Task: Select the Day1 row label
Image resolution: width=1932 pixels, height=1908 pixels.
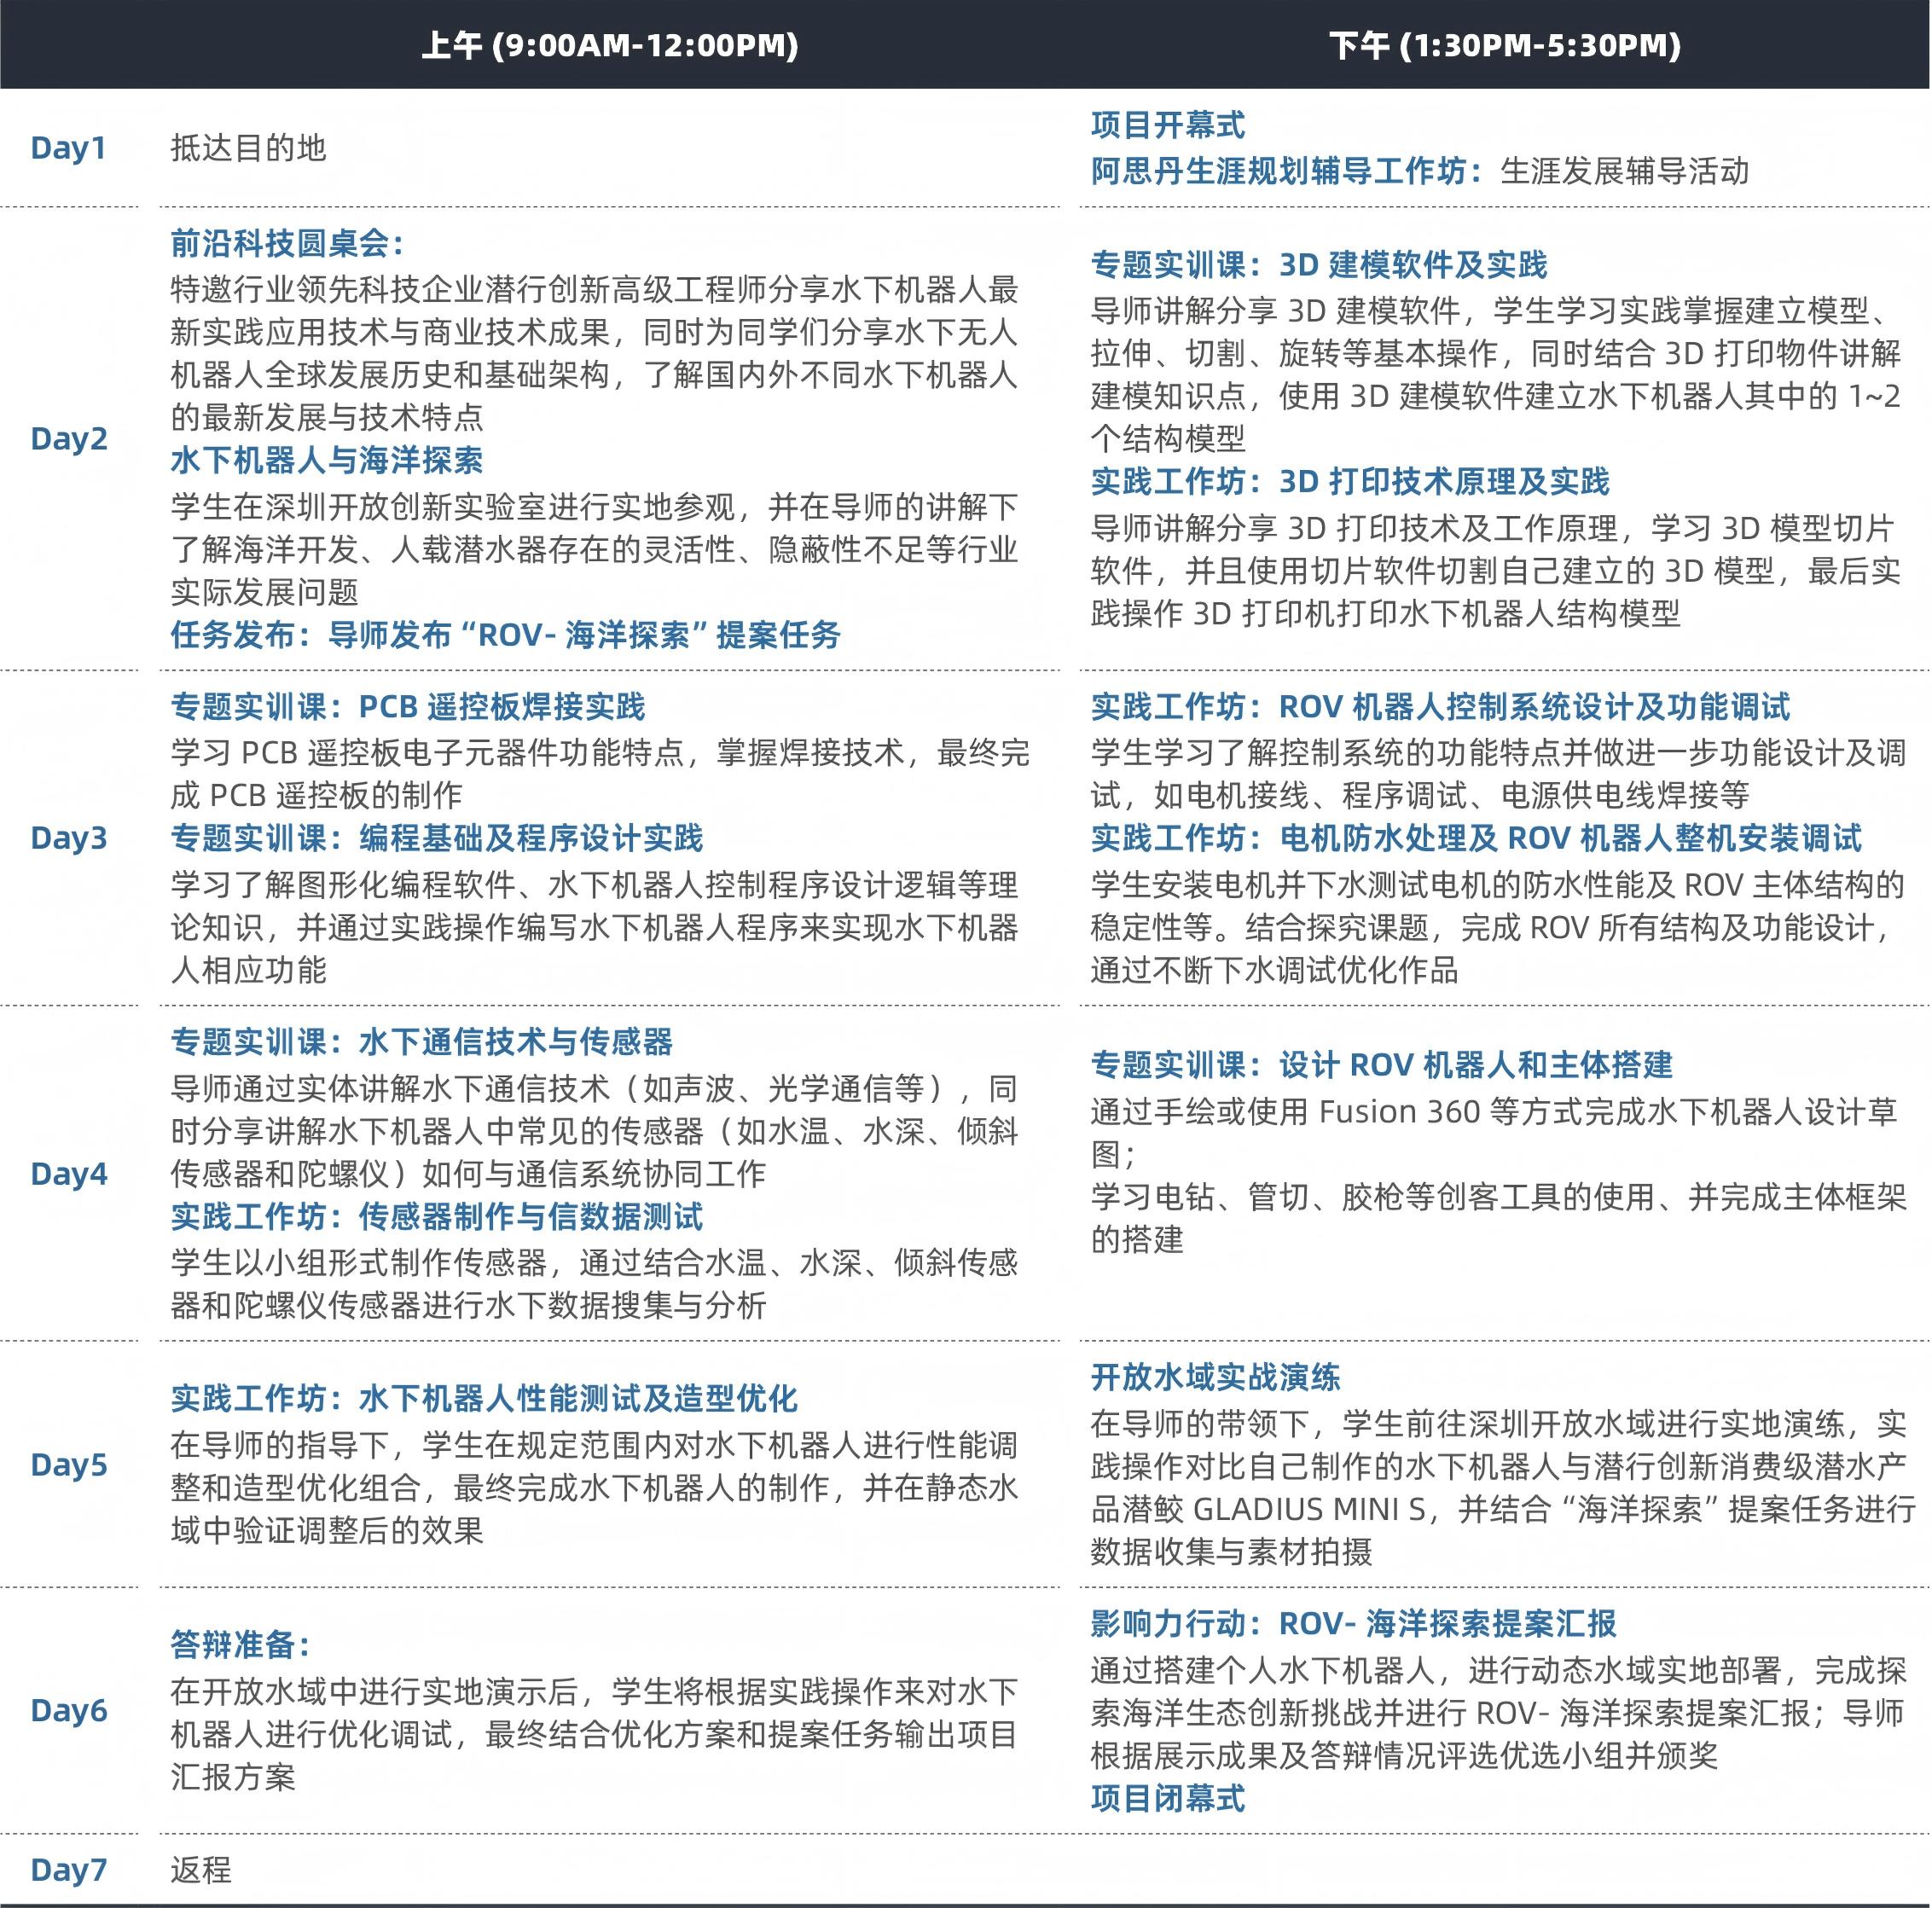Action: pyautogui.click(x=68, y=148)
